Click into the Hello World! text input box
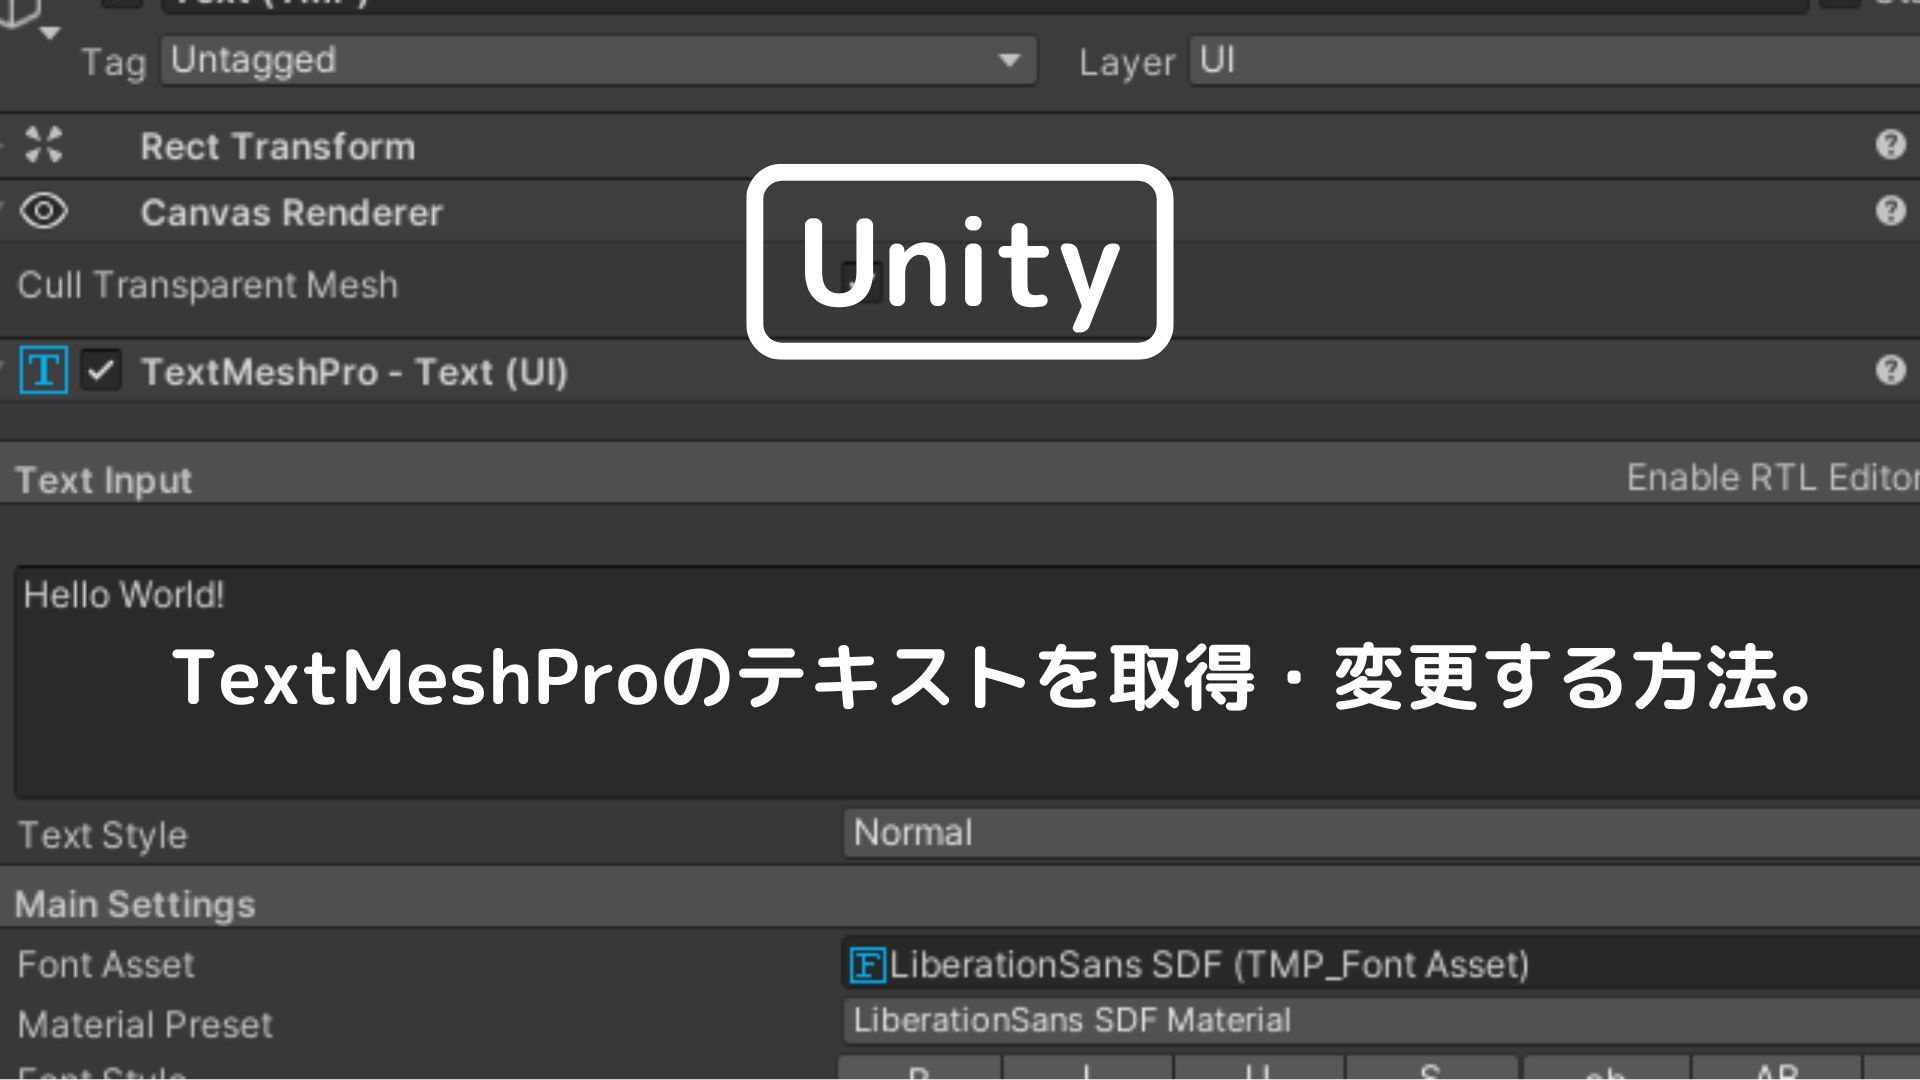The image size is (1920, 1080). click(x=967, y=682)
